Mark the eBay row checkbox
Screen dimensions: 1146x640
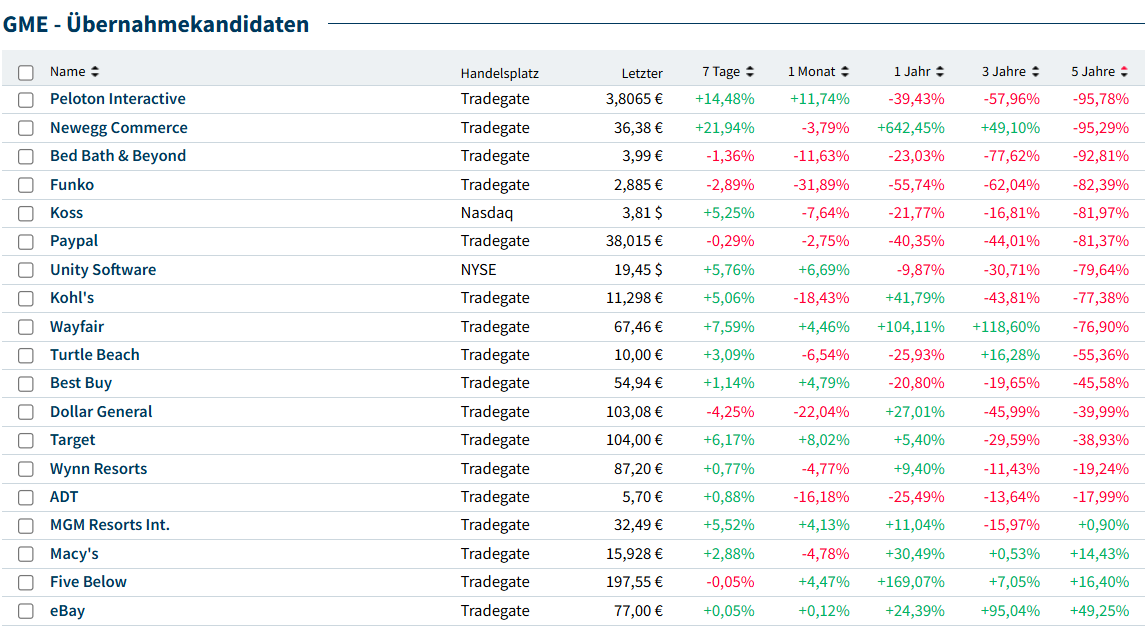[x=26, y=611]
